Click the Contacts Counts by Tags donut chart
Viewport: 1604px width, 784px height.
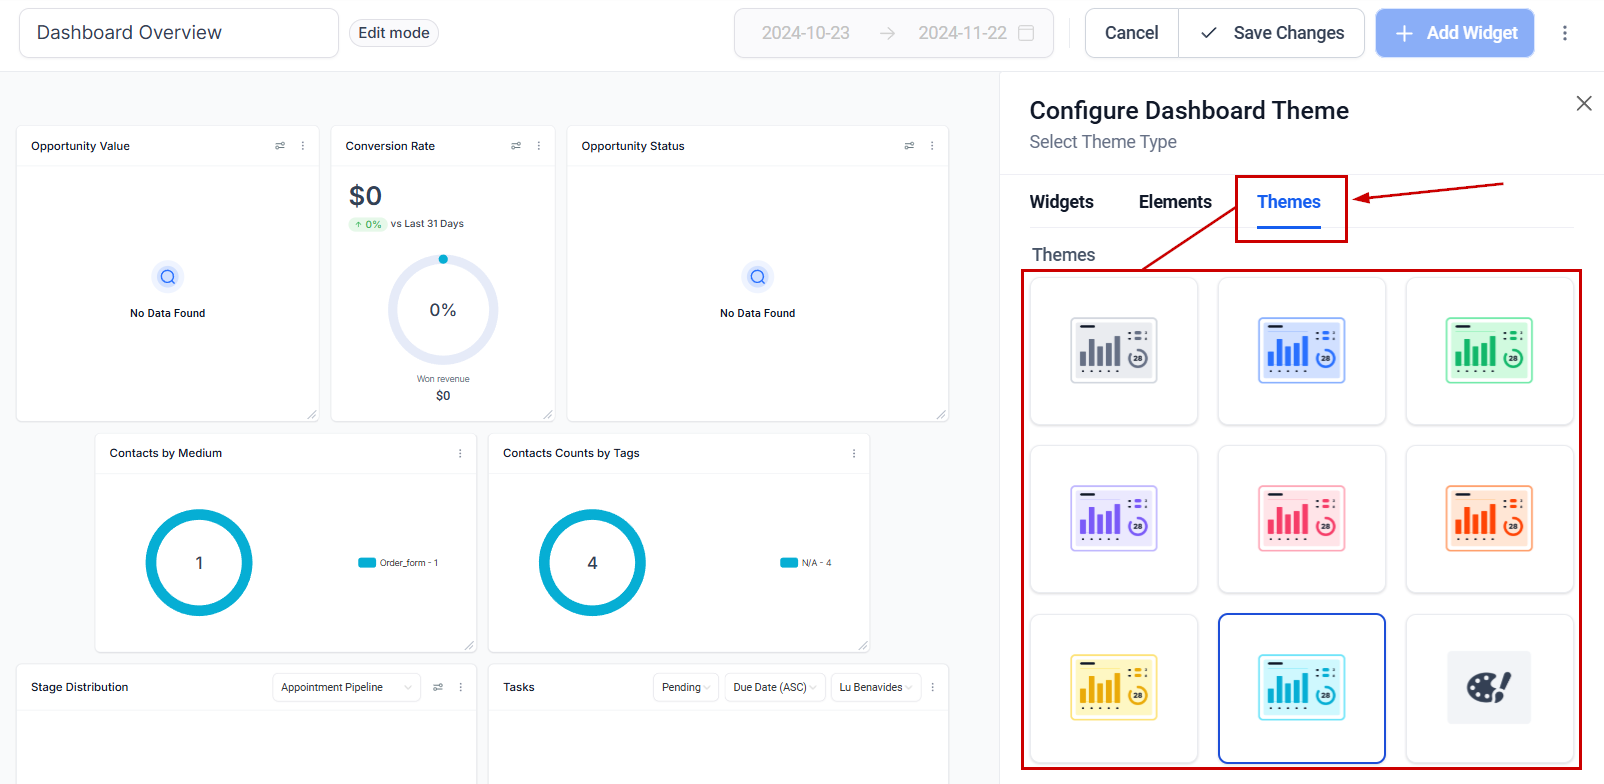[592, 563]
